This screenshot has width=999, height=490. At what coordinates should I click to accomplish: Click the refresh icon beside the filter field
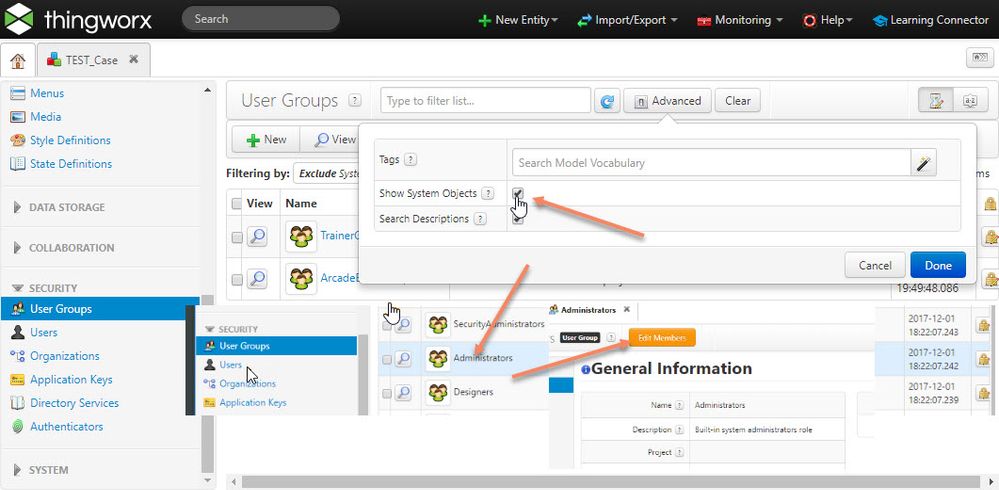pyautogui.click(x=607, y=101)
